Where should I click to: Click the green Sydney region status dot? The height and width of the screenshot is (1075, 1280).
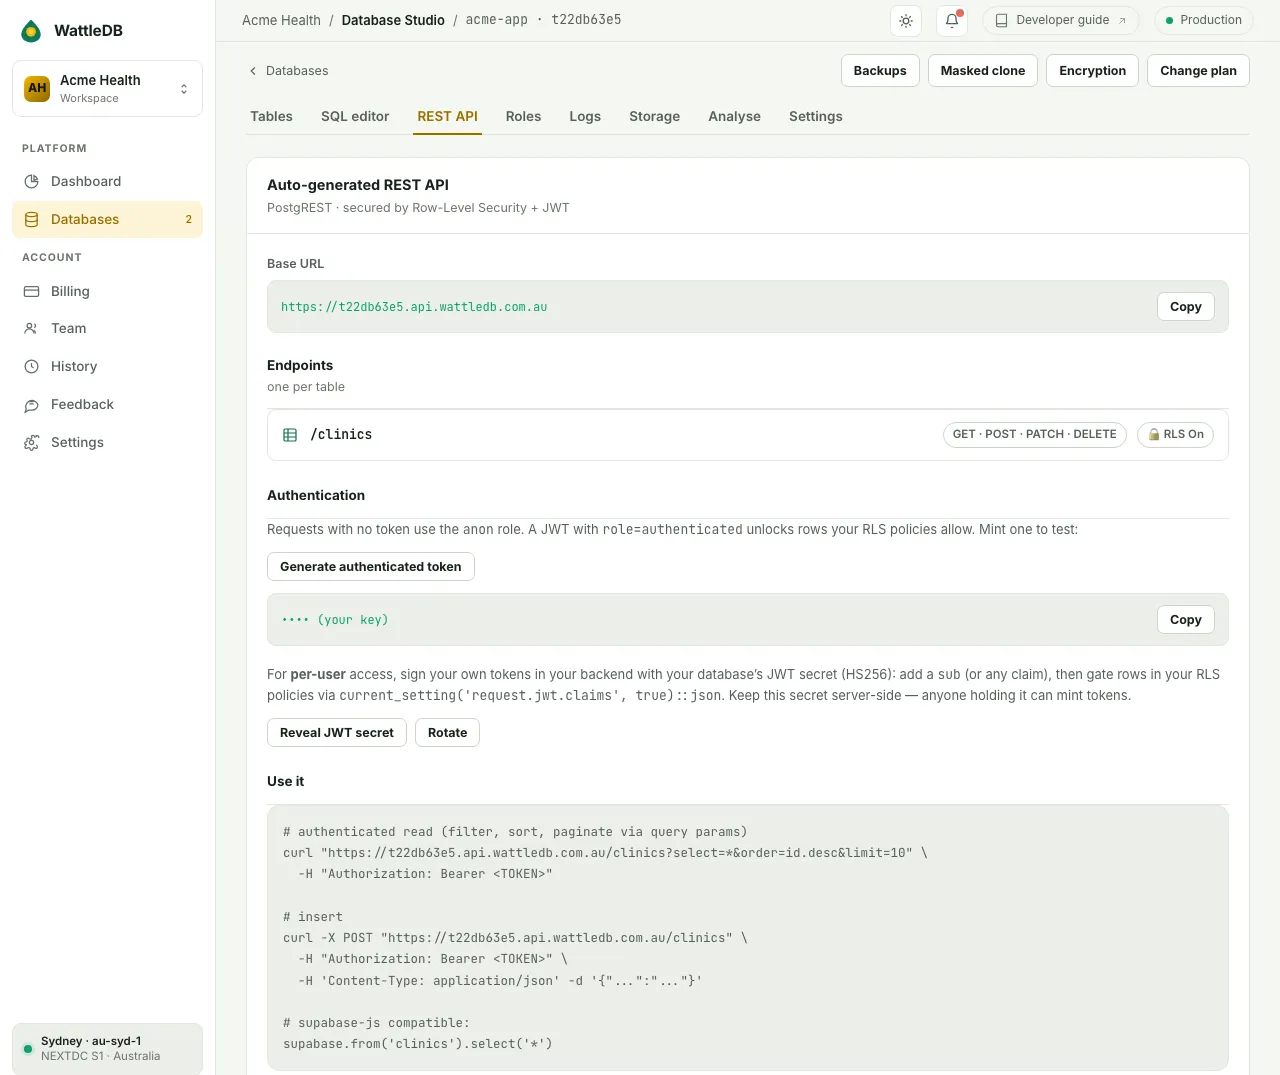coord(28,1049)
